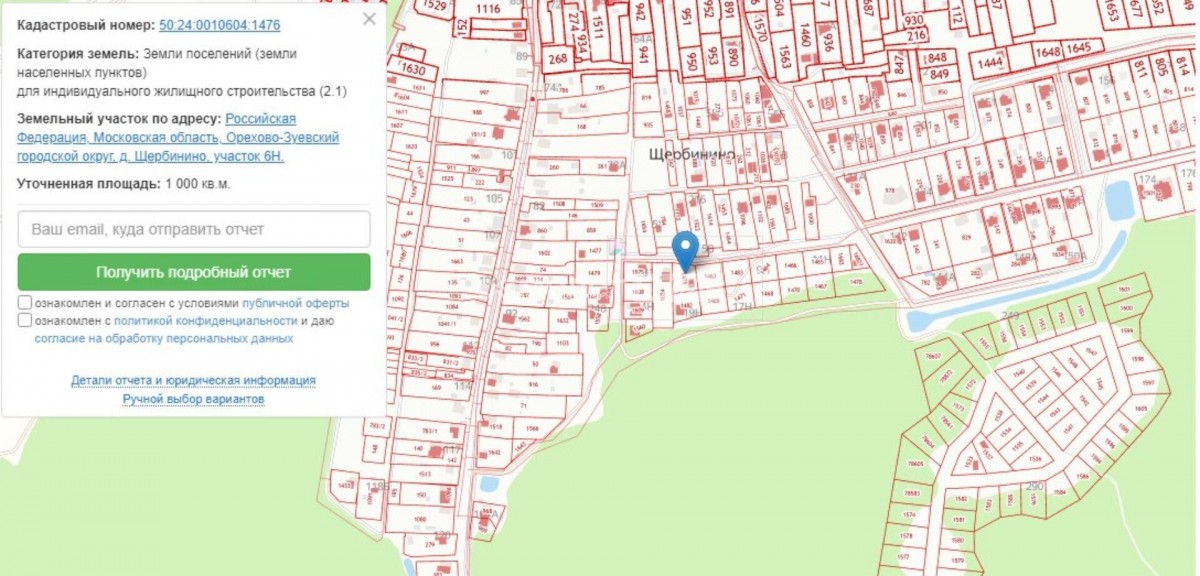The width and height of the screenshot is (1200, 576).
Task: Open cadastral number 50:24:0010604:1476 link
Action: (x=219, y=24)
